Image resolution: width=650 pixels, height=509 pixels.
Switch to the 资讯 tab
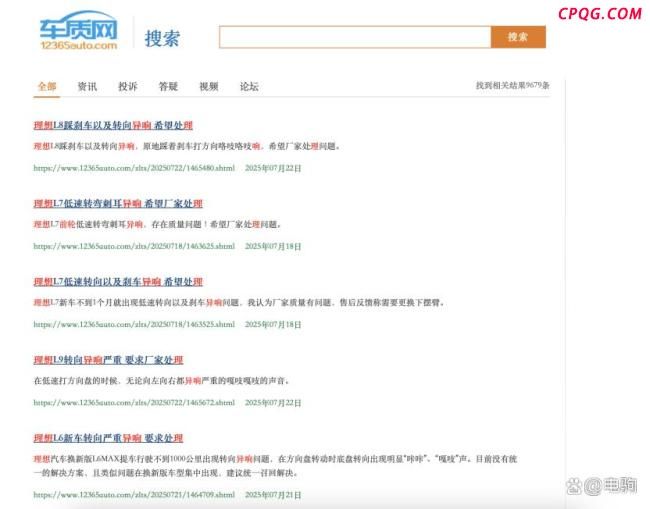87,86
